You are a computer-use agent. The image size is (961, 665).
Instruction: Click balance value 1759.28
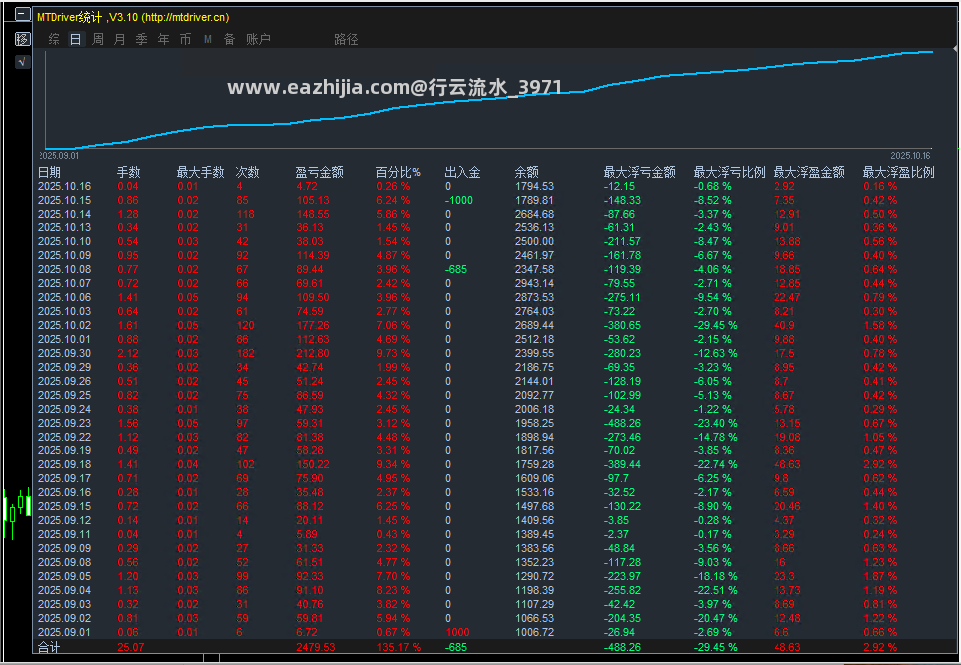coord(534,464)
